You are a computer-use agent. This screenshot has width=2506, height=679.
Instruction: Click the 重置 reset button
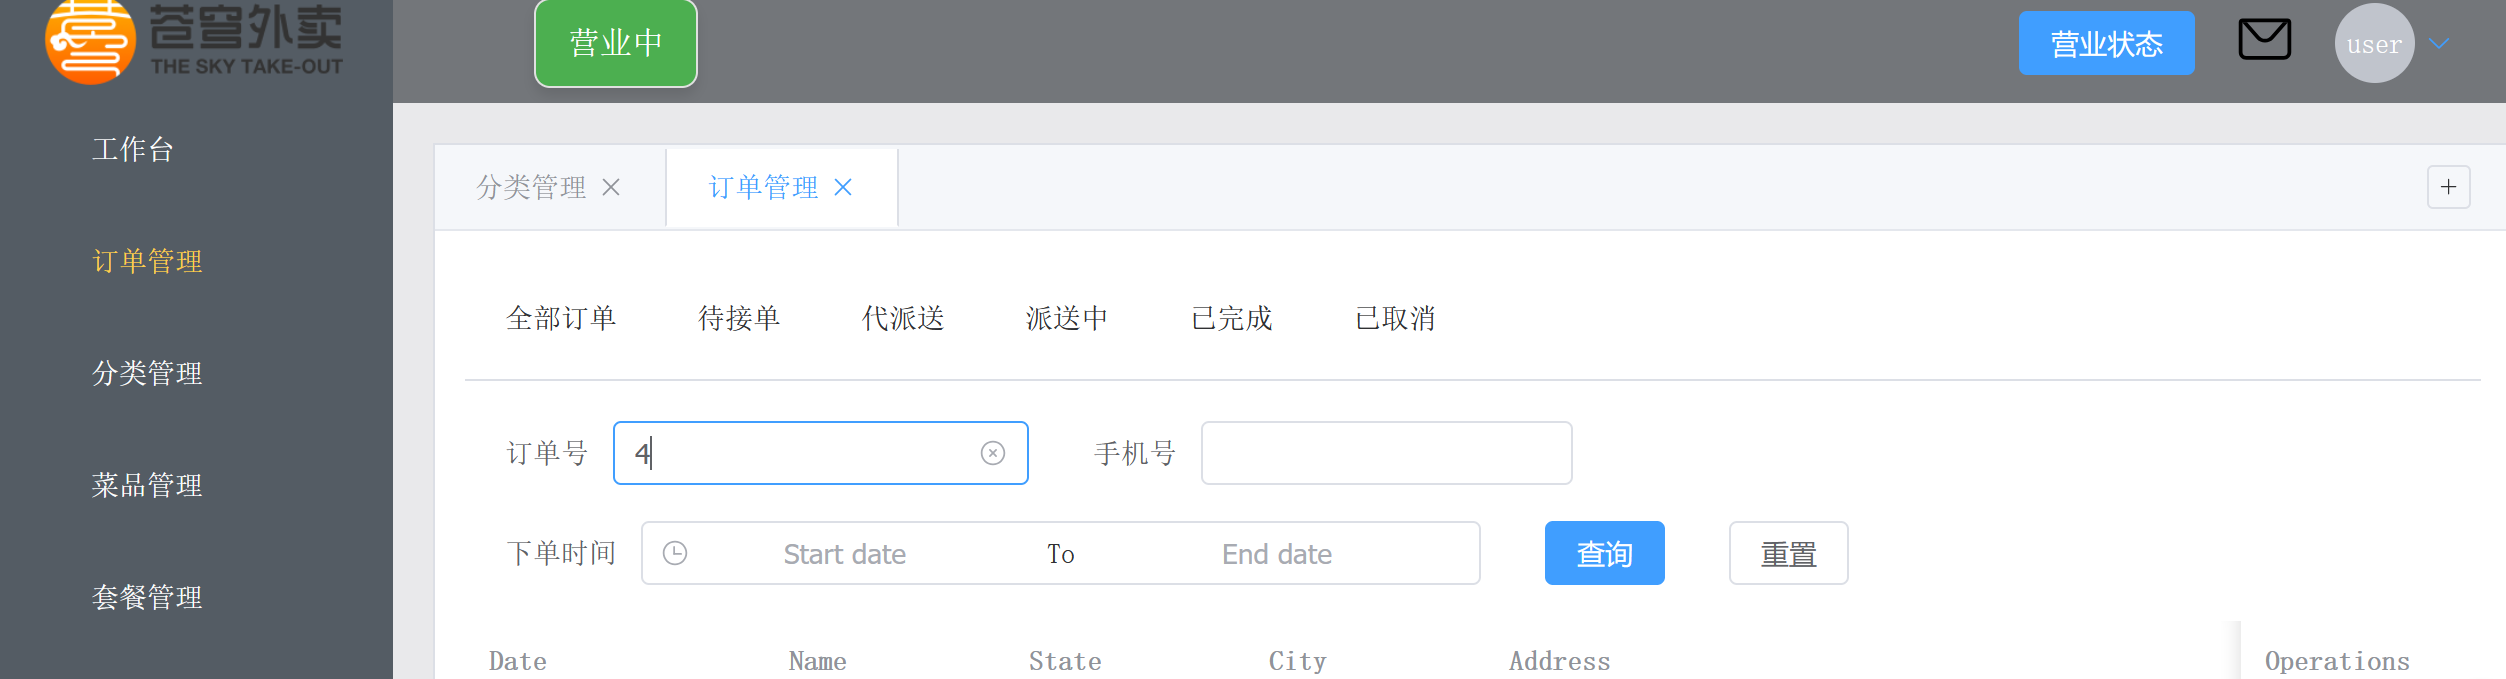tap(1788, 553)
